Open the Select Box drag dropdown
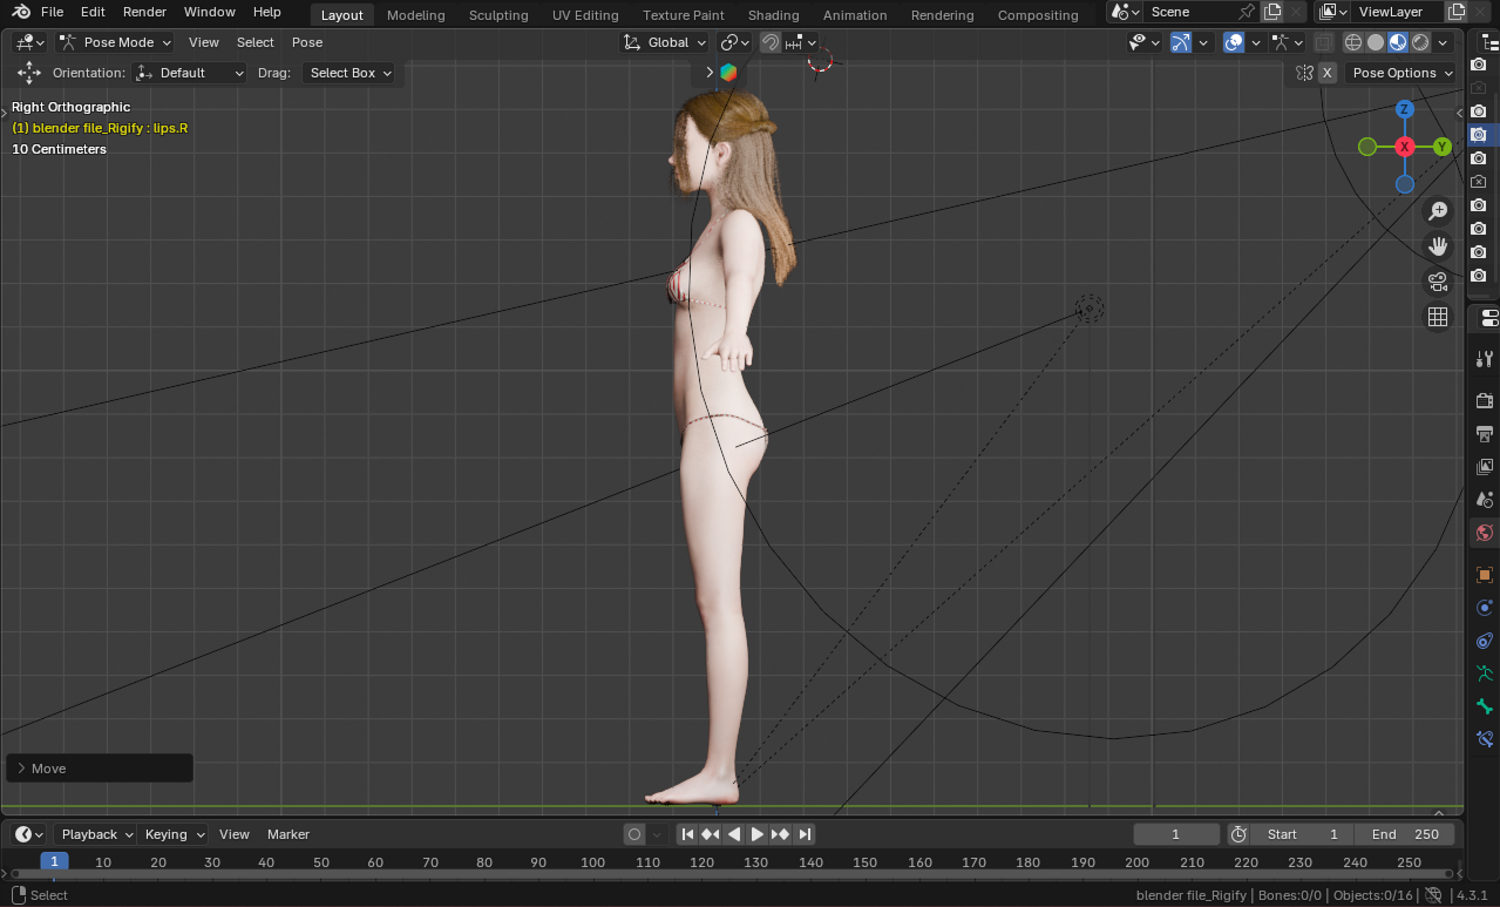Screen dimensions: 1500x907 click(350, 72)
